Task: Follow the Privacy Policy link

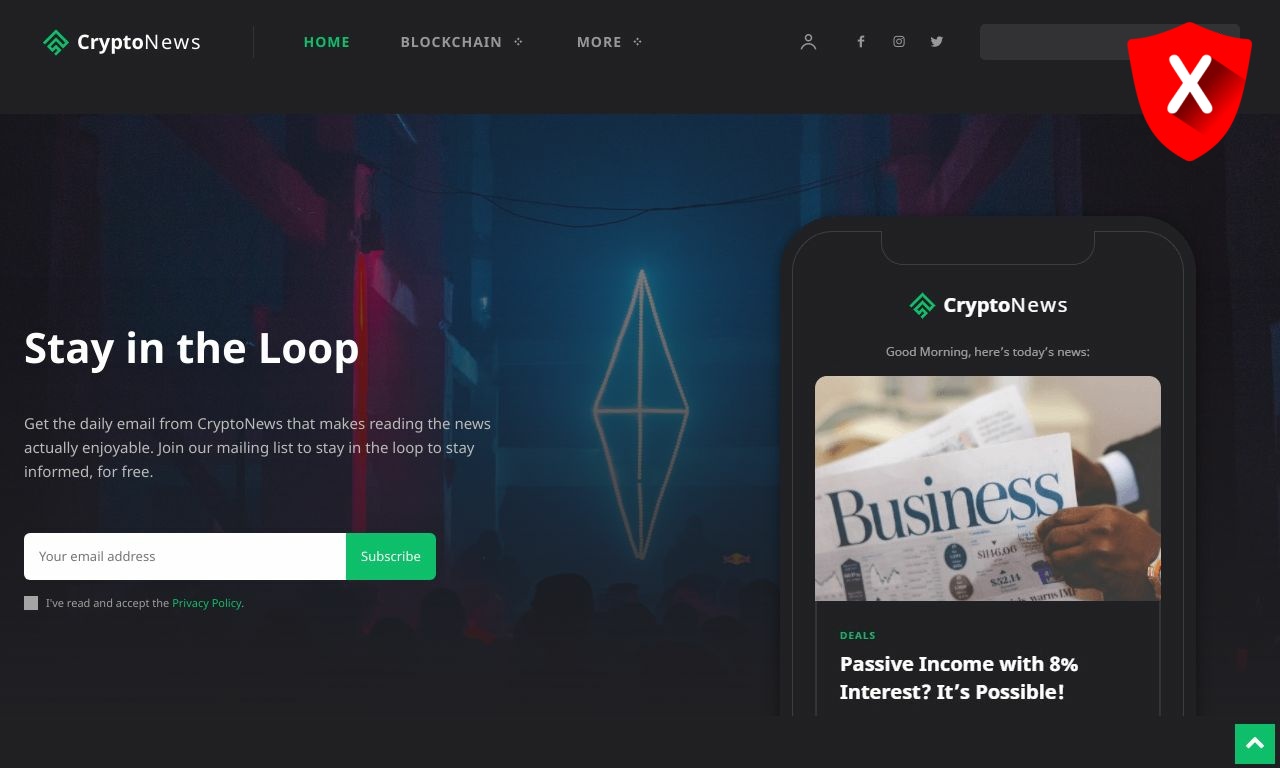Action: point(207,603)
